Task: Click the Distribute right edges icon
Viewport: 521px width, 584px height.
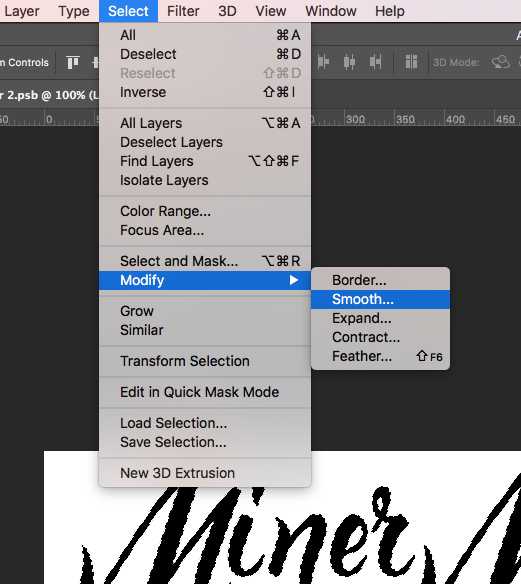Action: click(375, 62)
